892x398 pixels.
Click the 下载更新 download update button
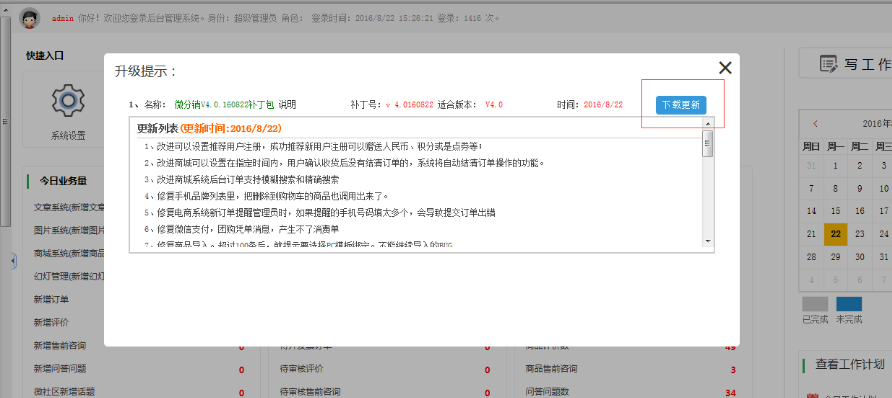click(681, 105)
